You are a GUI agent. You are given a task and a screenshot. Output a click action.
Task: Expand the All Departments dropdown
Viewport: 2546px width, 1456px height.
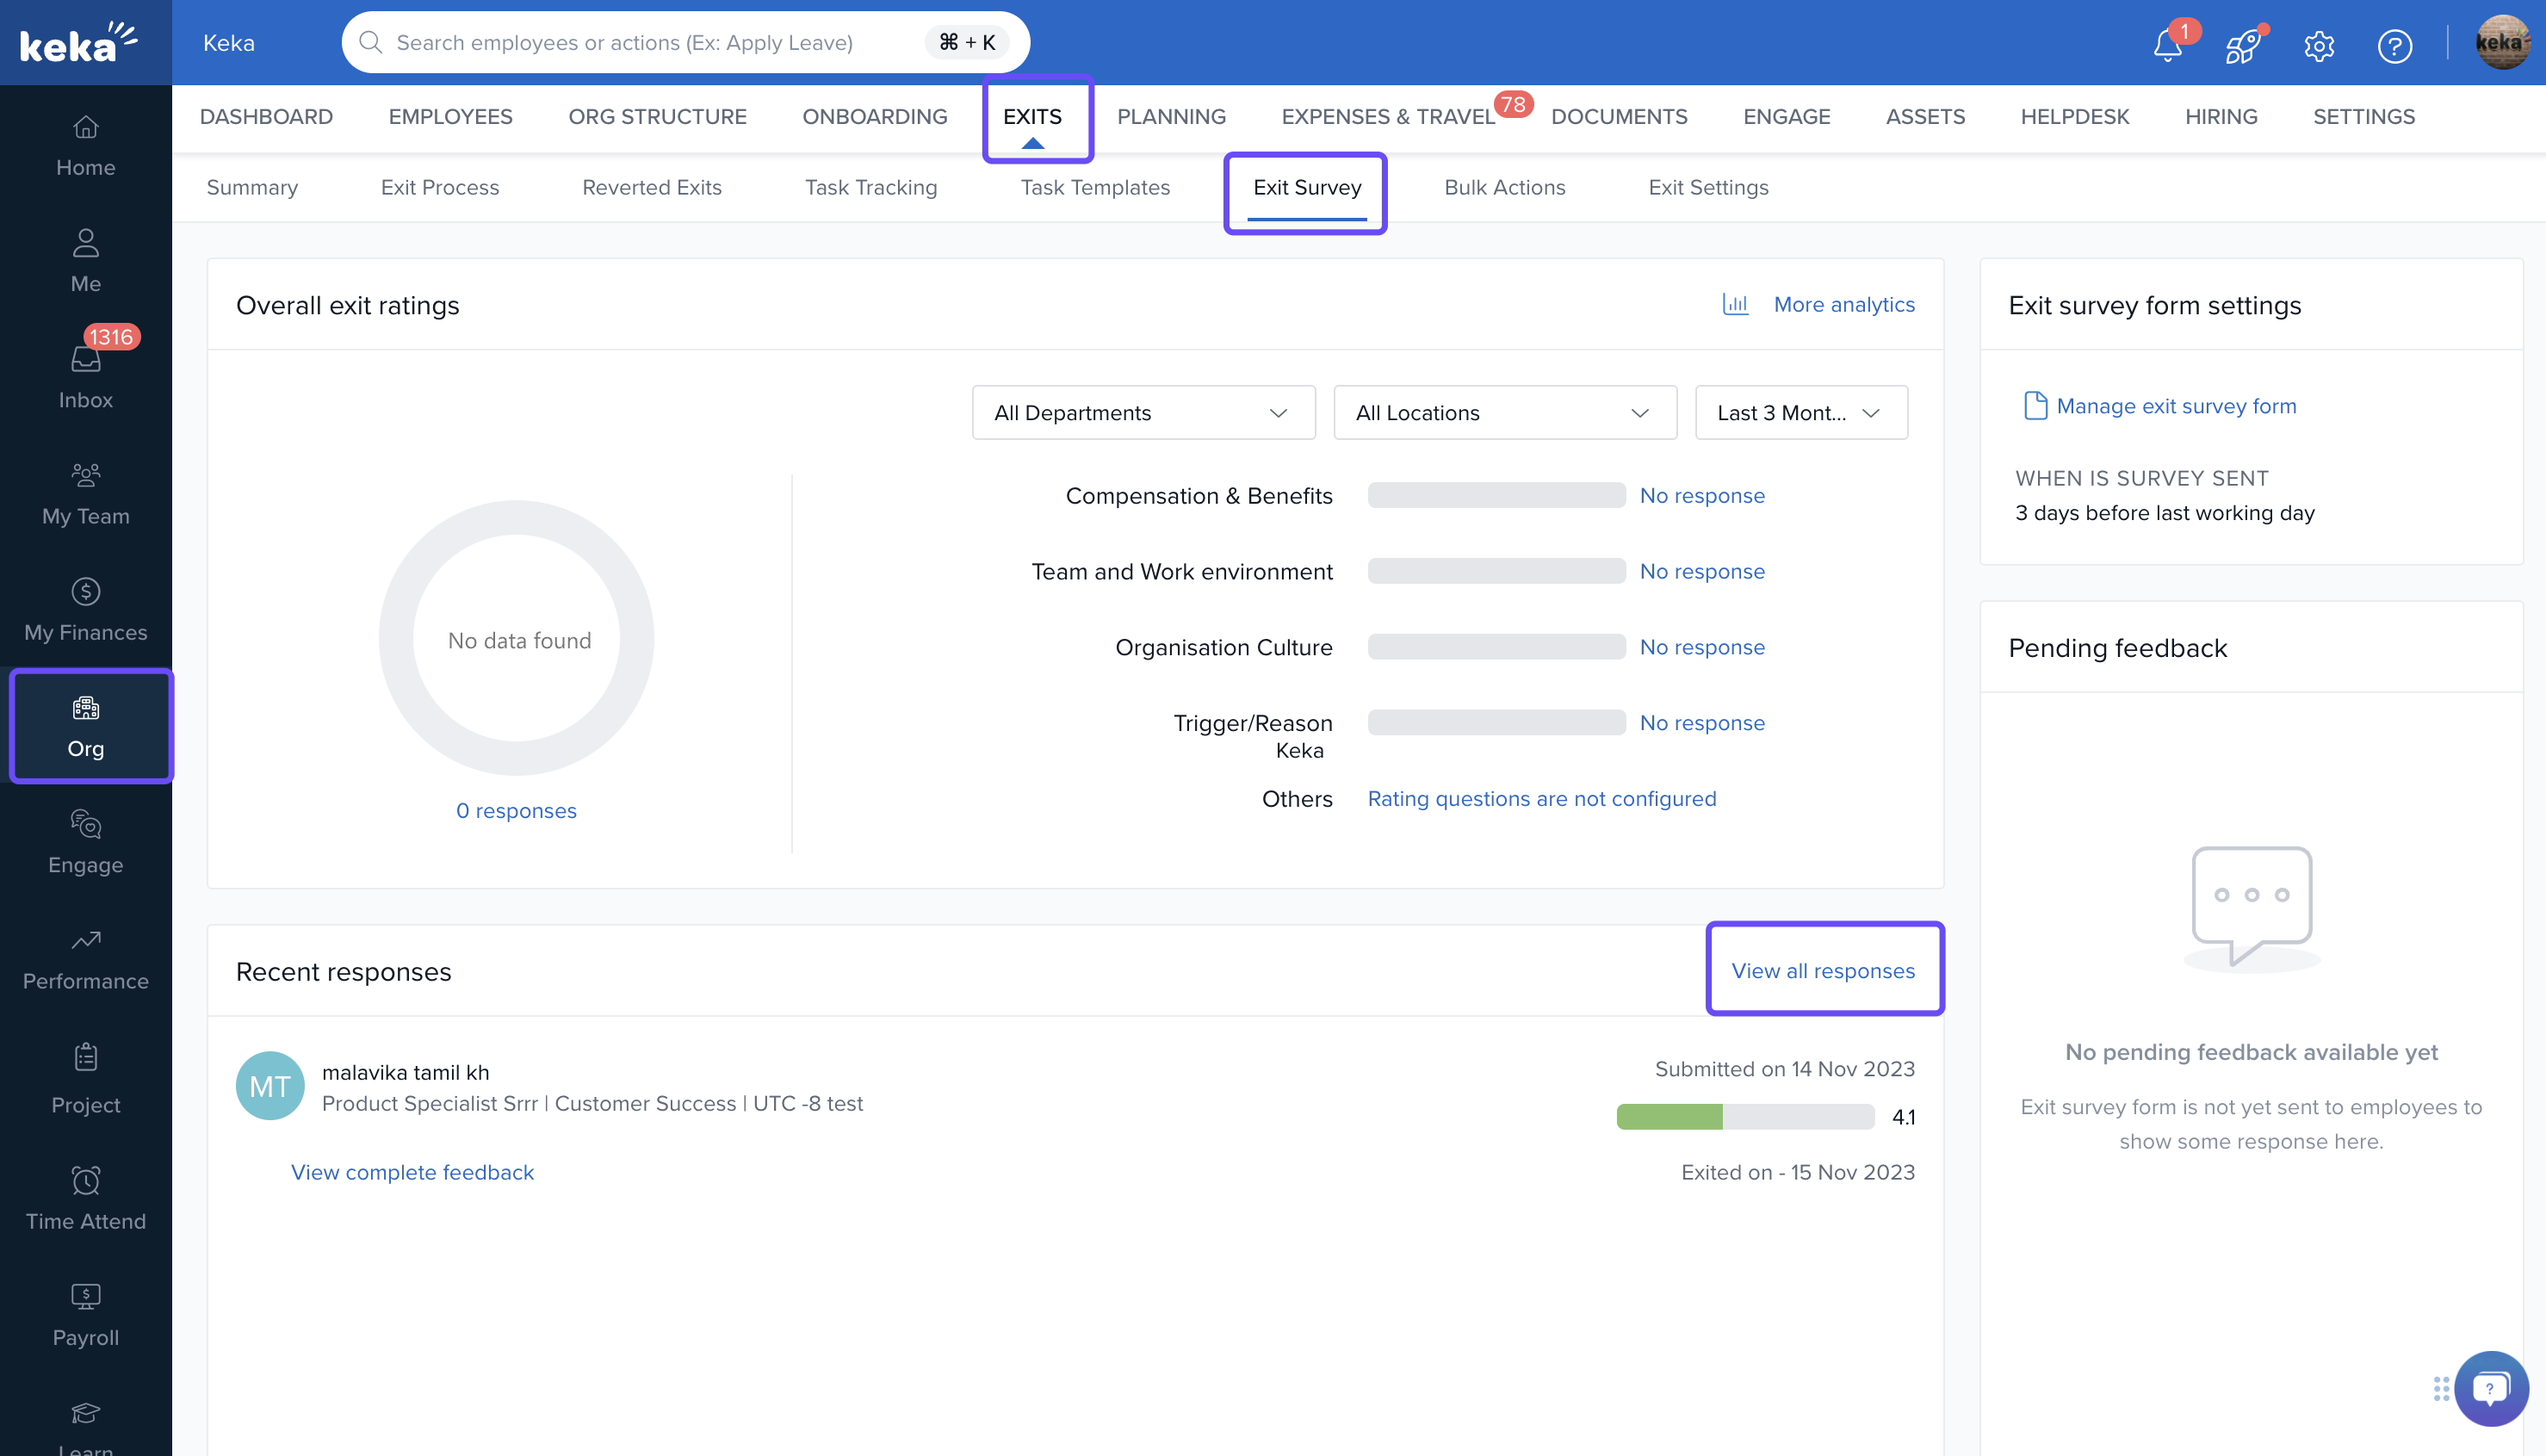pyautogui.click(x=1143, y=412)
